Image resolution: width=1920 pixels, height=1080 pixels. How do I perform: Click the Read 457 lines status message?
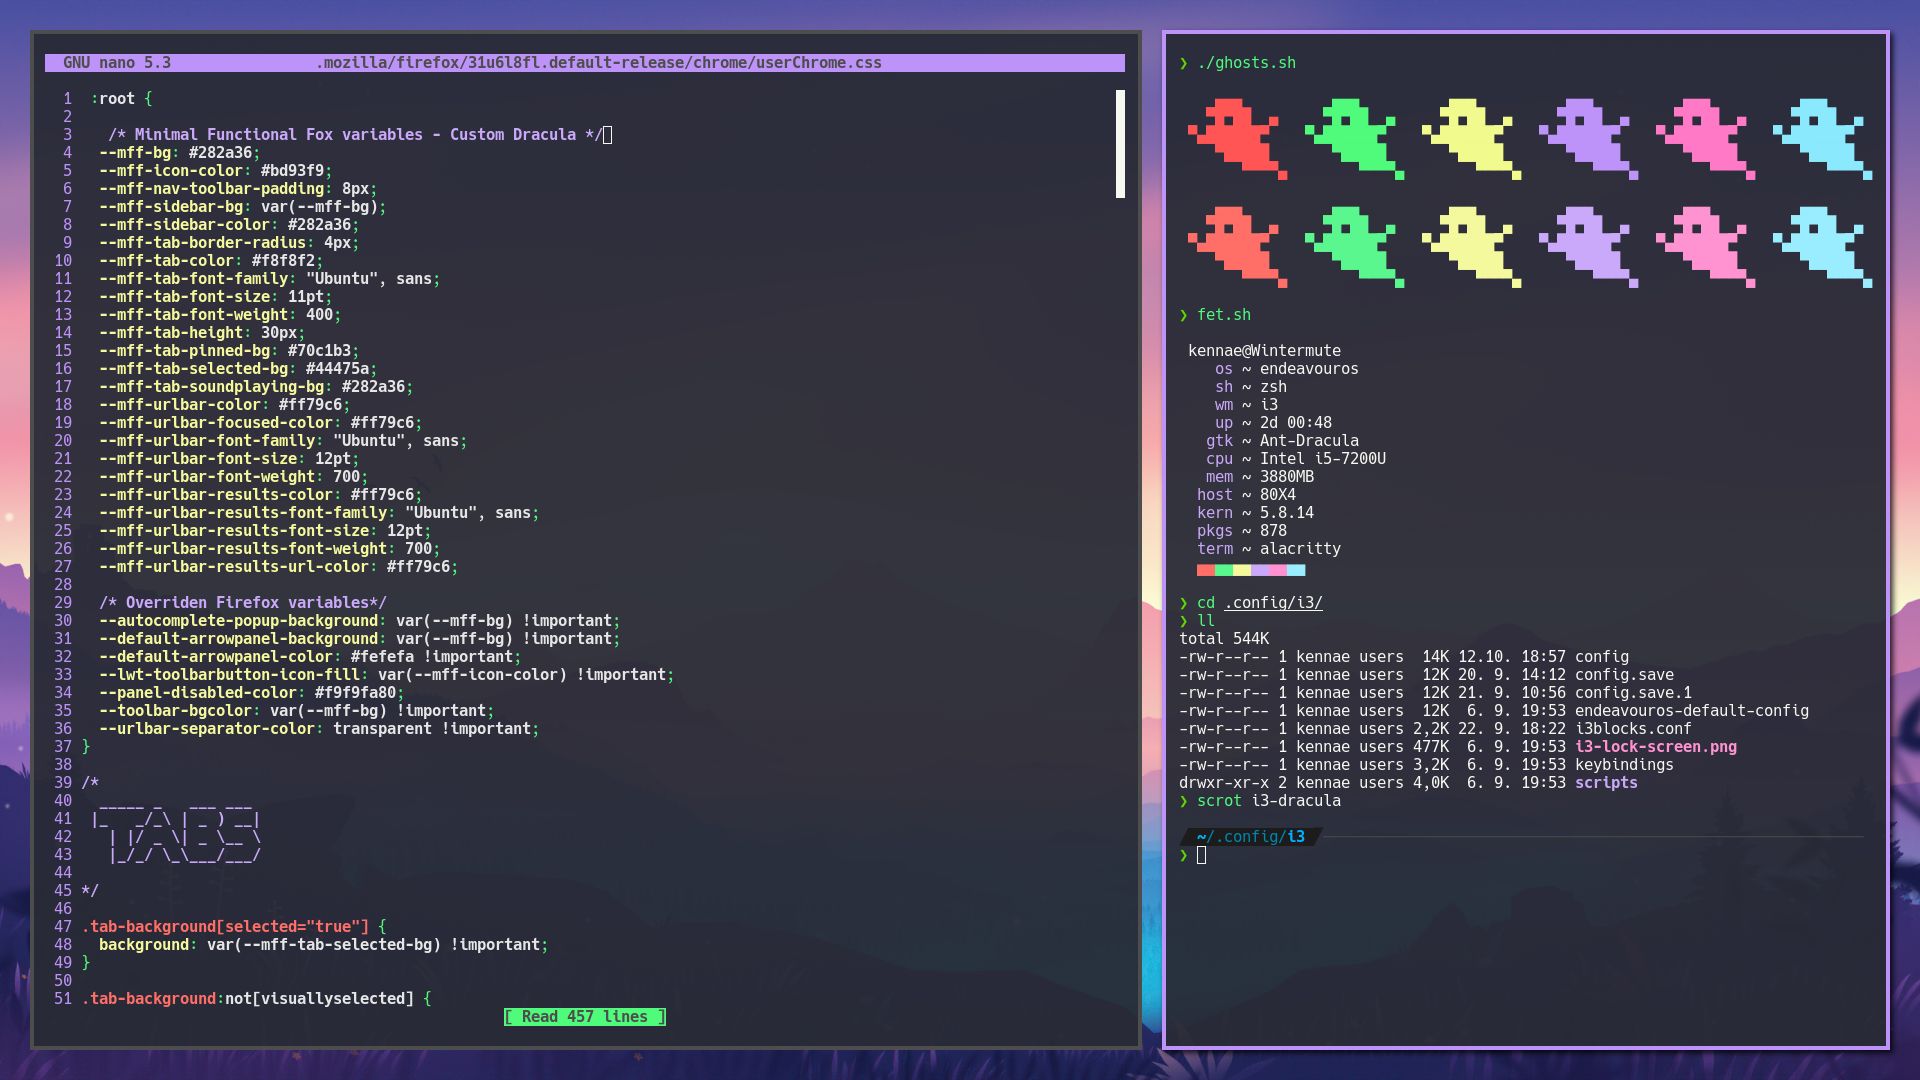tap(584, 1016)
